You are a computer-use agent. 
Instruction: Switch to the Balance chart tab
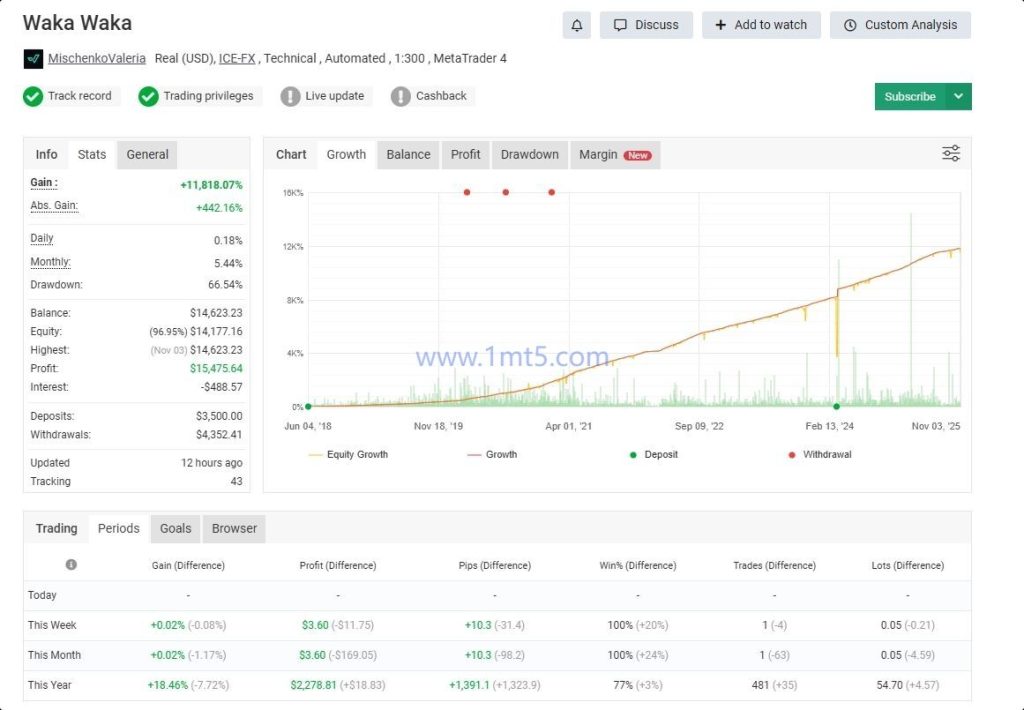pyautogui.click(x=409, y=154)
